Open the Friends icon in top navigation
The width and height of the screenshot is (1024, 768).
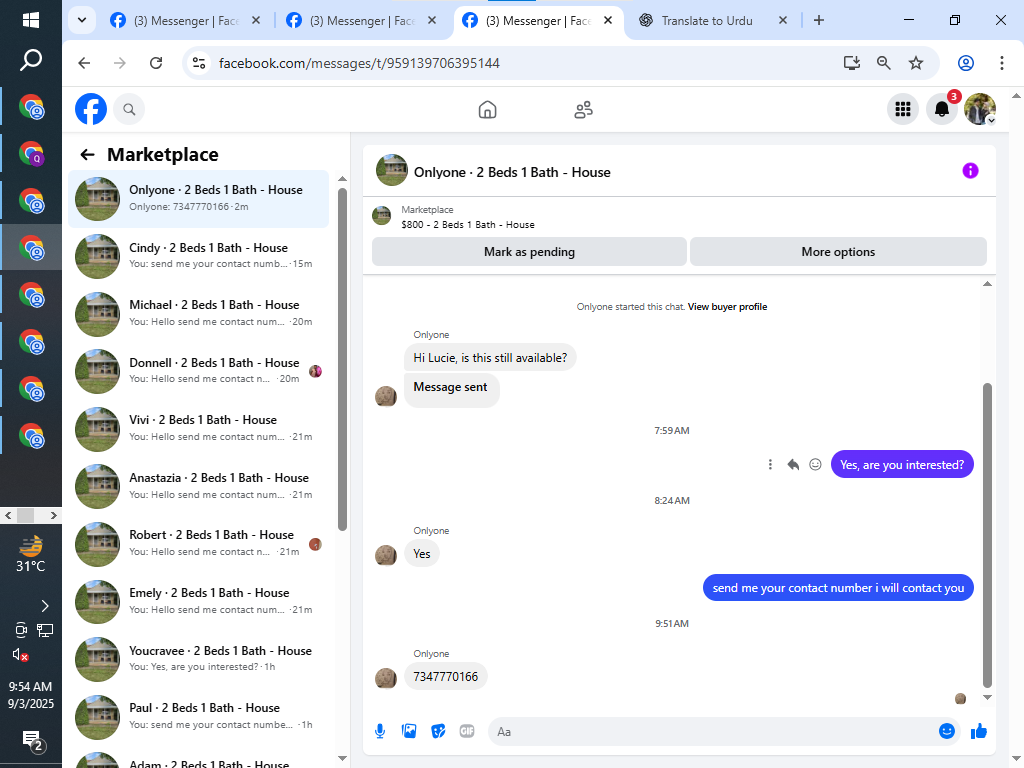[x=583, y=110]
